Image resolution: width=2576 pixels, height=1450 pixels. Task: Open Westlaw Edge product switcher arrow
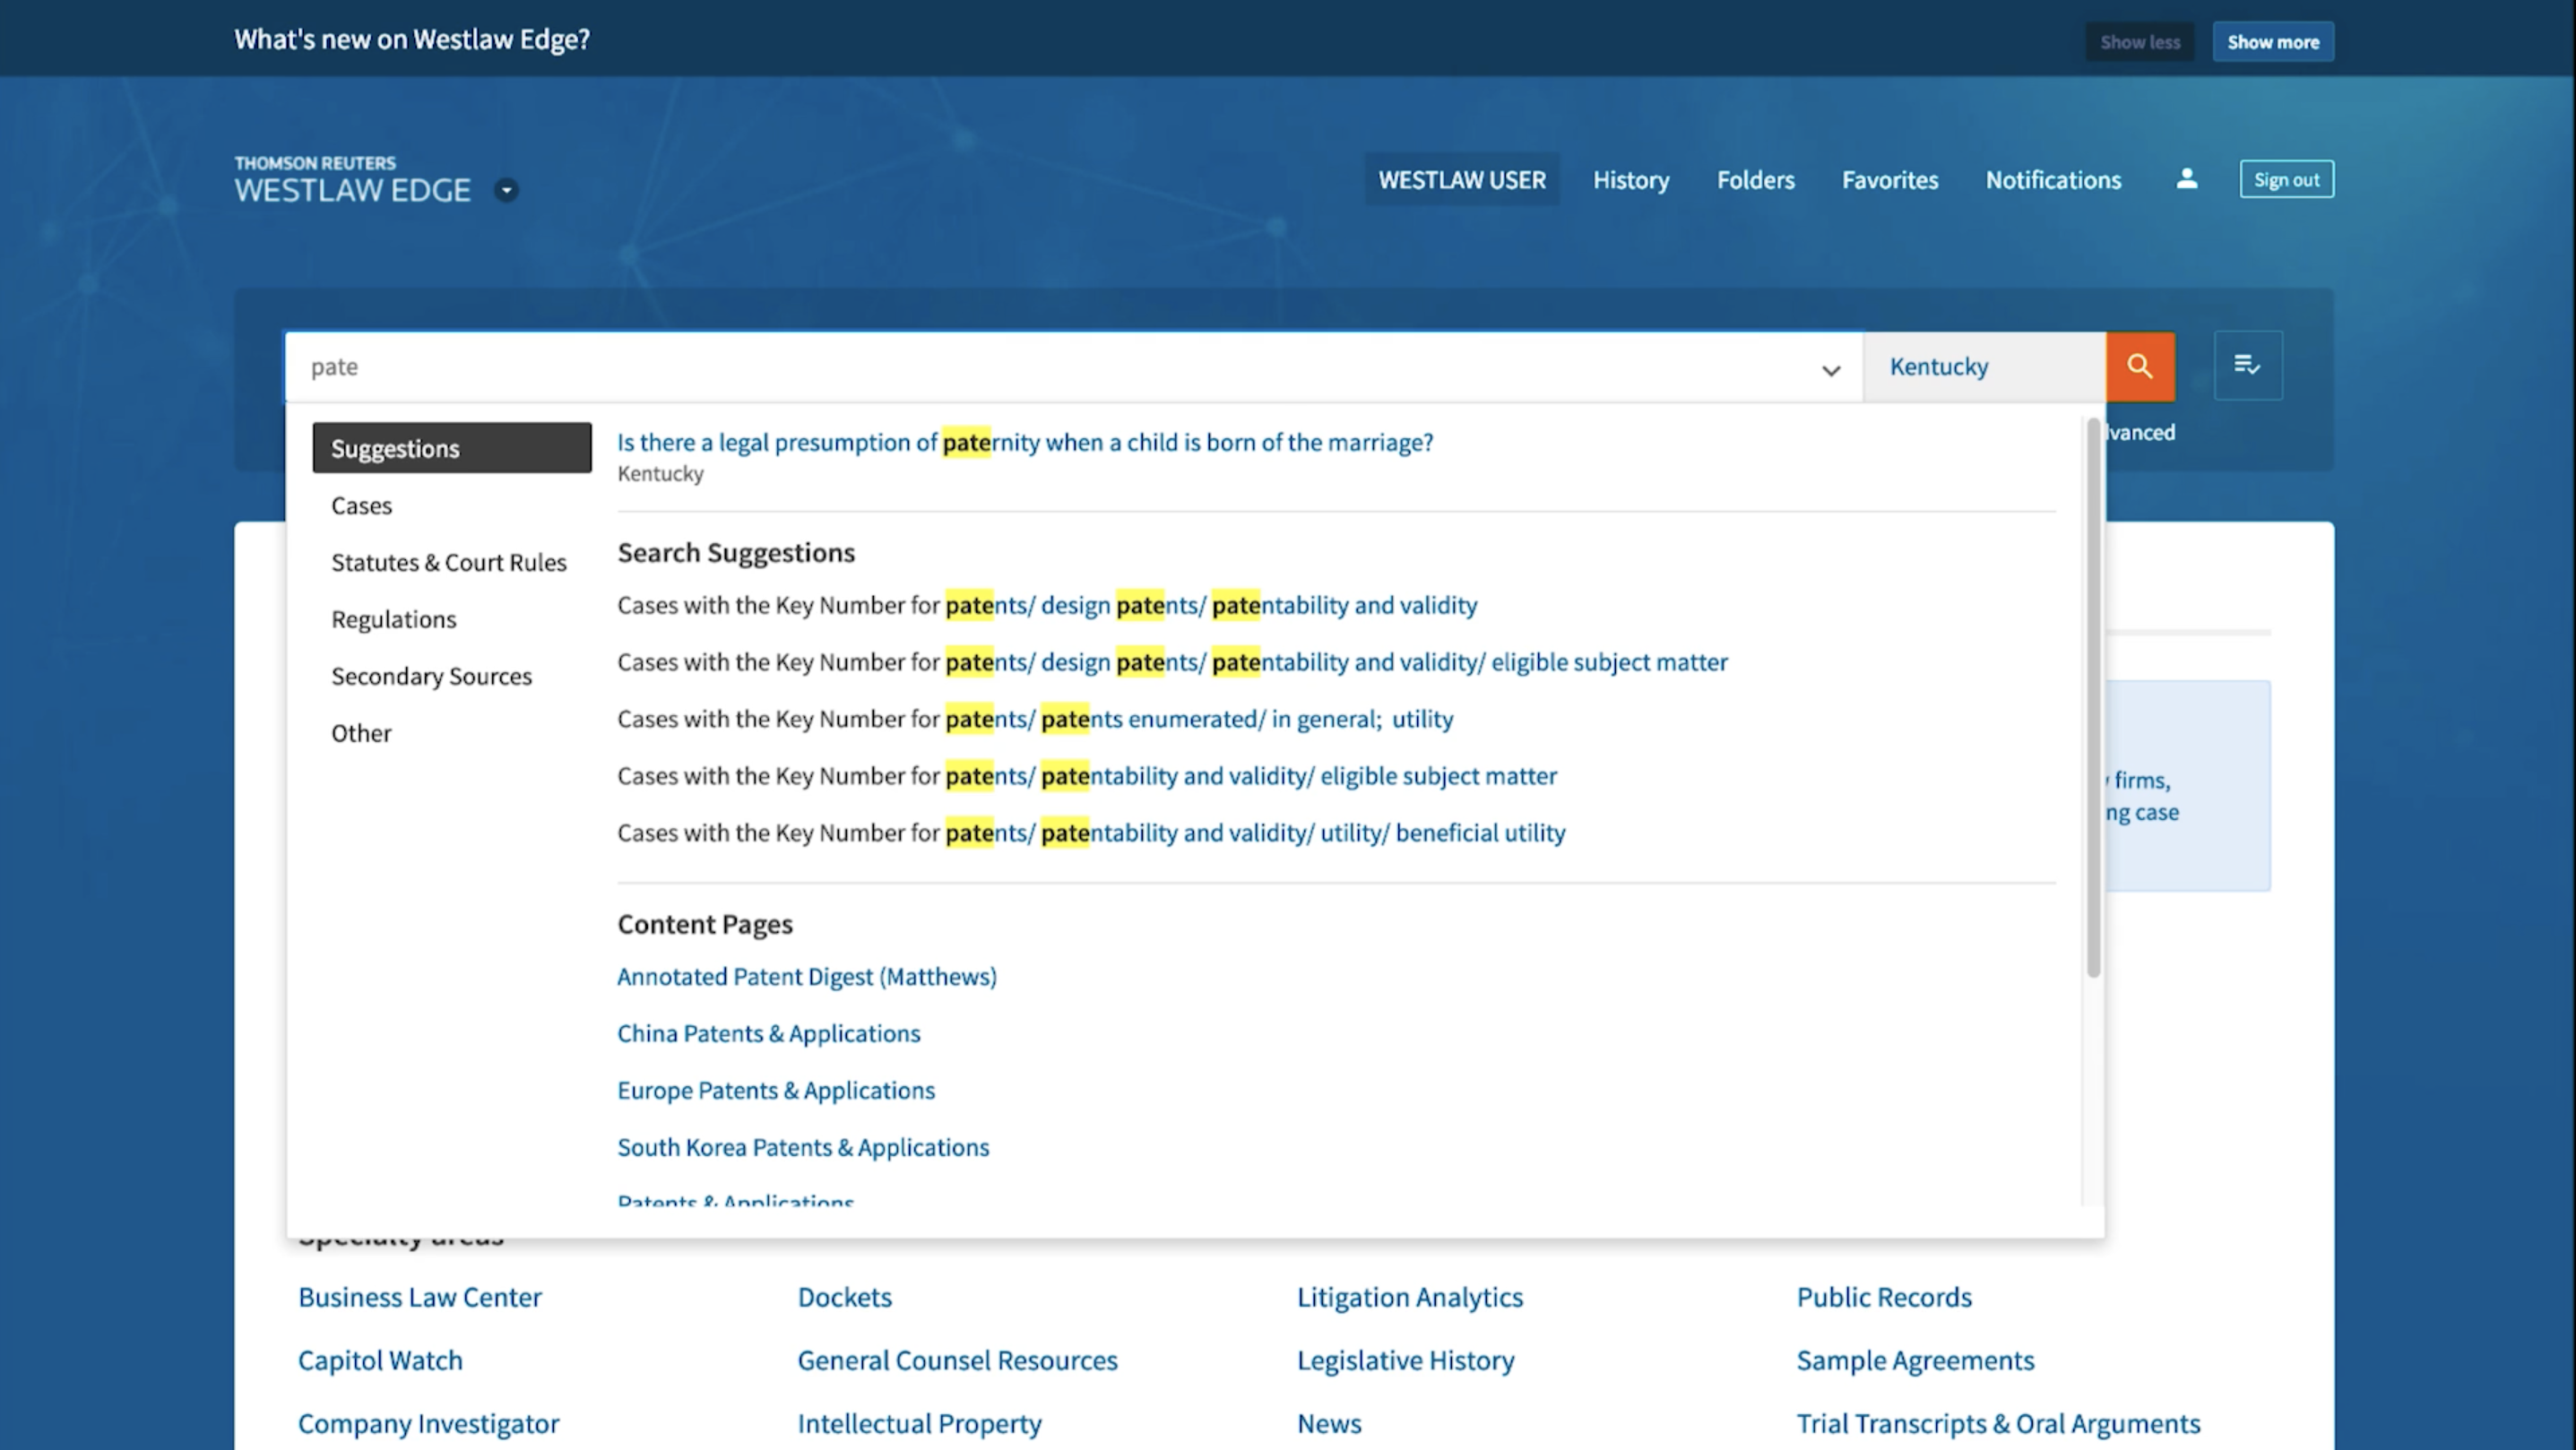pyautogui.click(x=506, y=190)
